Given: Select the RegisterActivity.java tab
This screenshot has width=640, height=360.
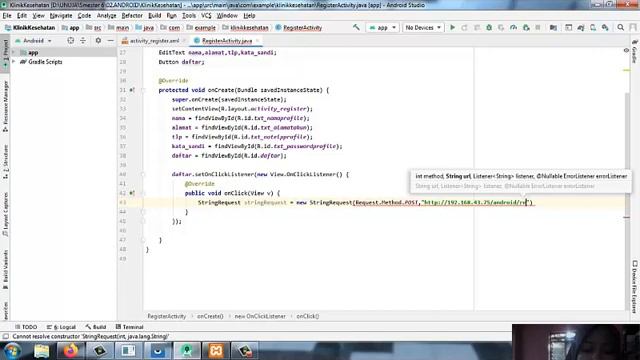Looking at the screenshot, I should point(227,41).
